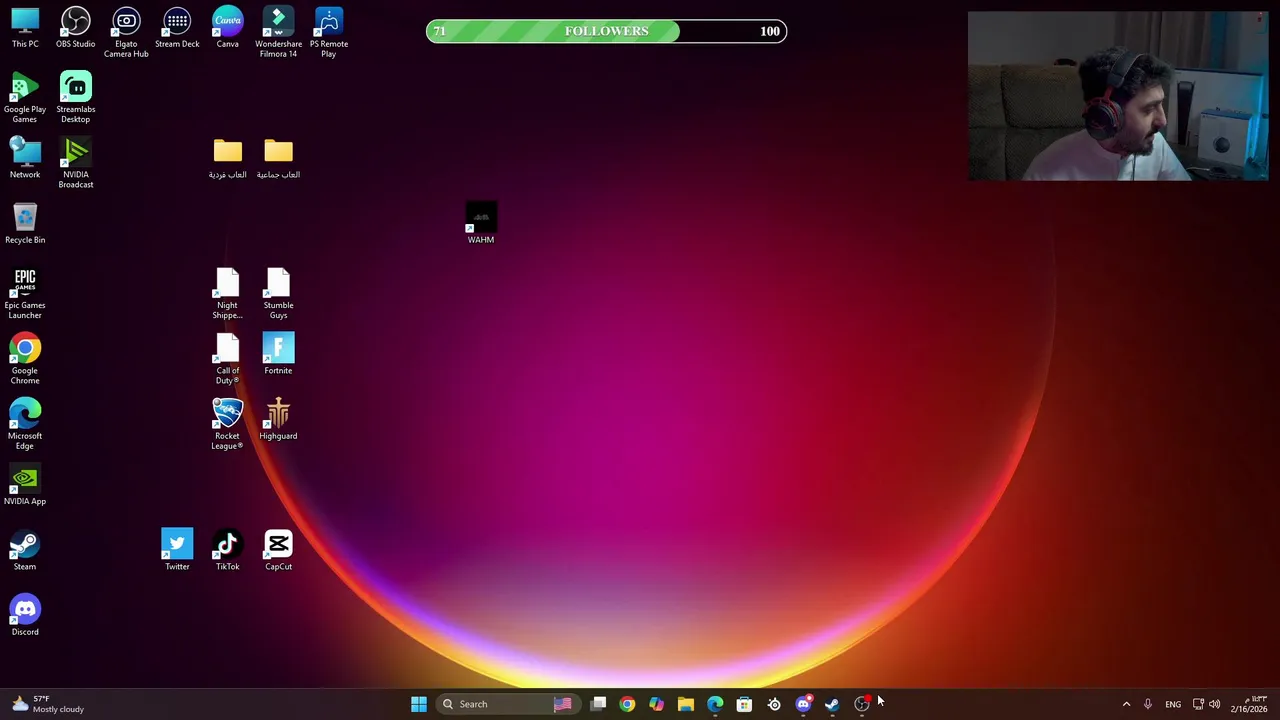Viewport: 1280px width, 720px height.
Task: Open File Explorer from taskbar
Action: (x=686, y=704)
